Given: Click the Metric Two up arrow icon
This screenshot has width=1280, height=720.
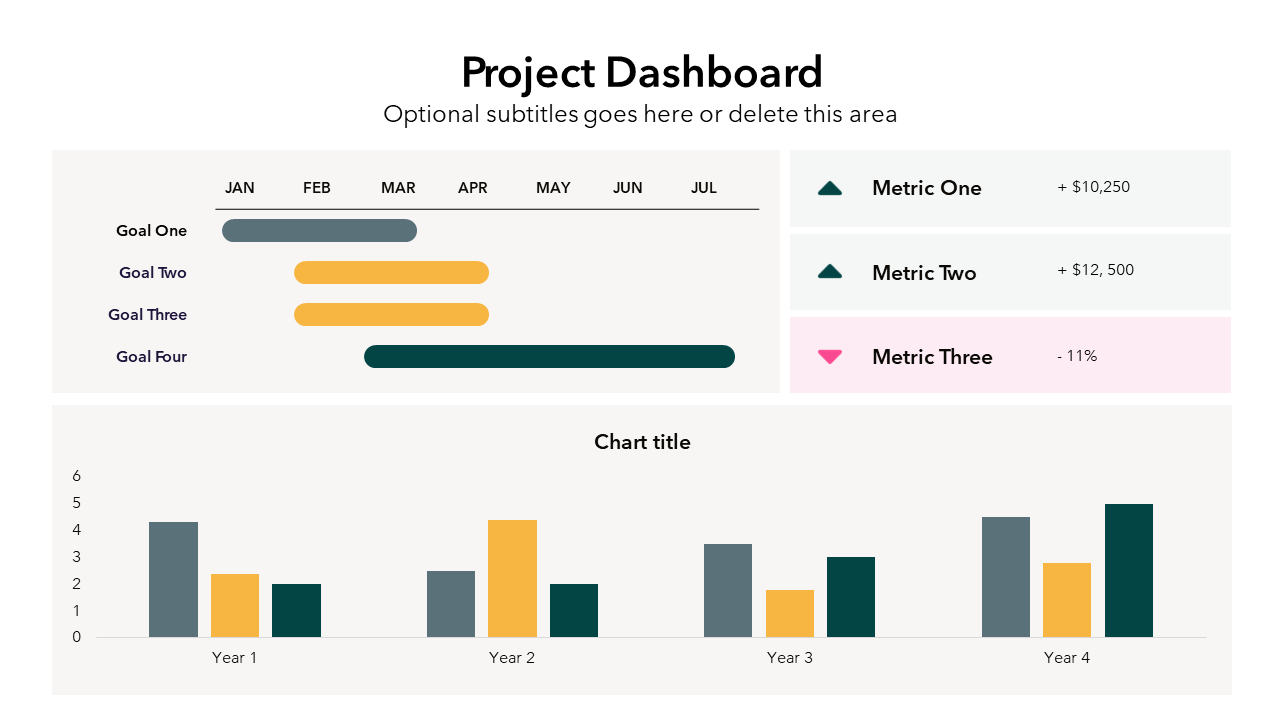Looking at the screenshot, I should [830, 271].
